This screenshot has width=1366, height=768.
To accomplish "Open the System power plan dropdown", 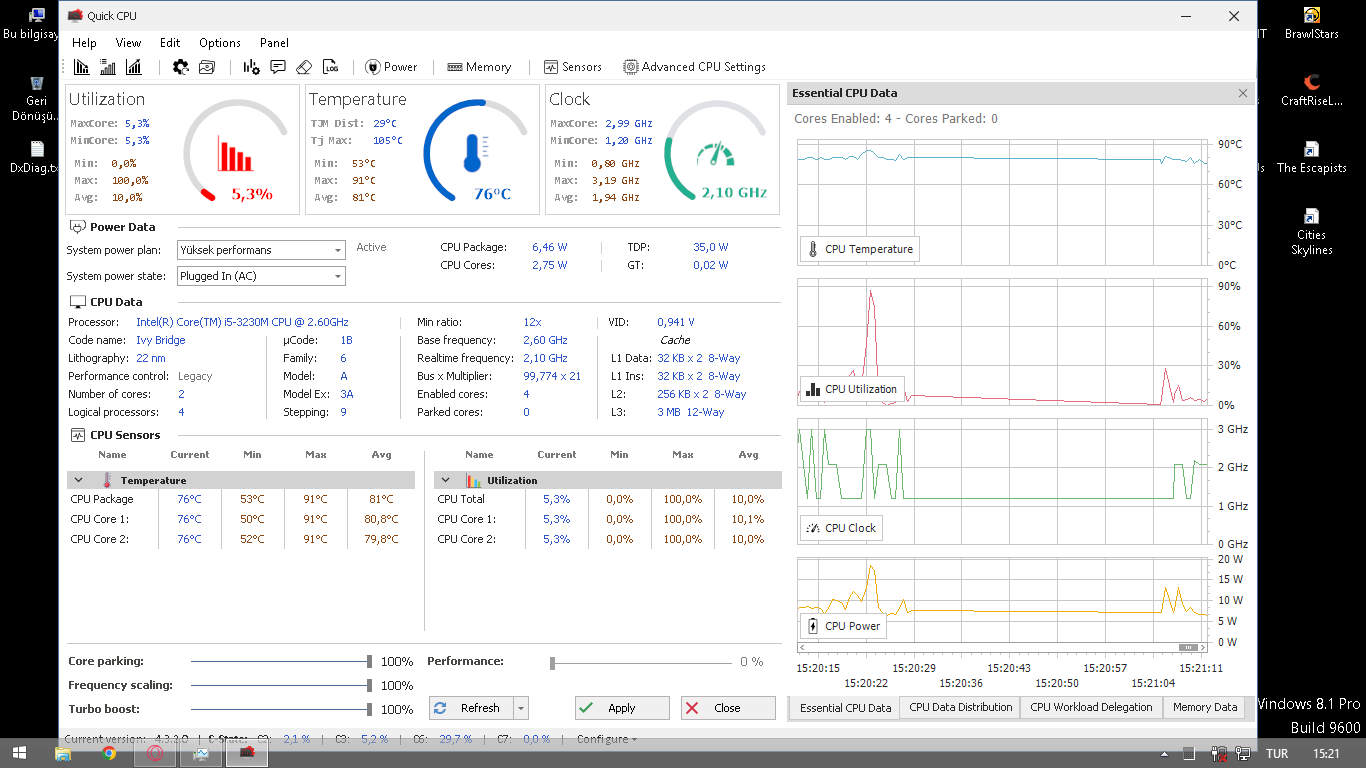I will point(261,250).
